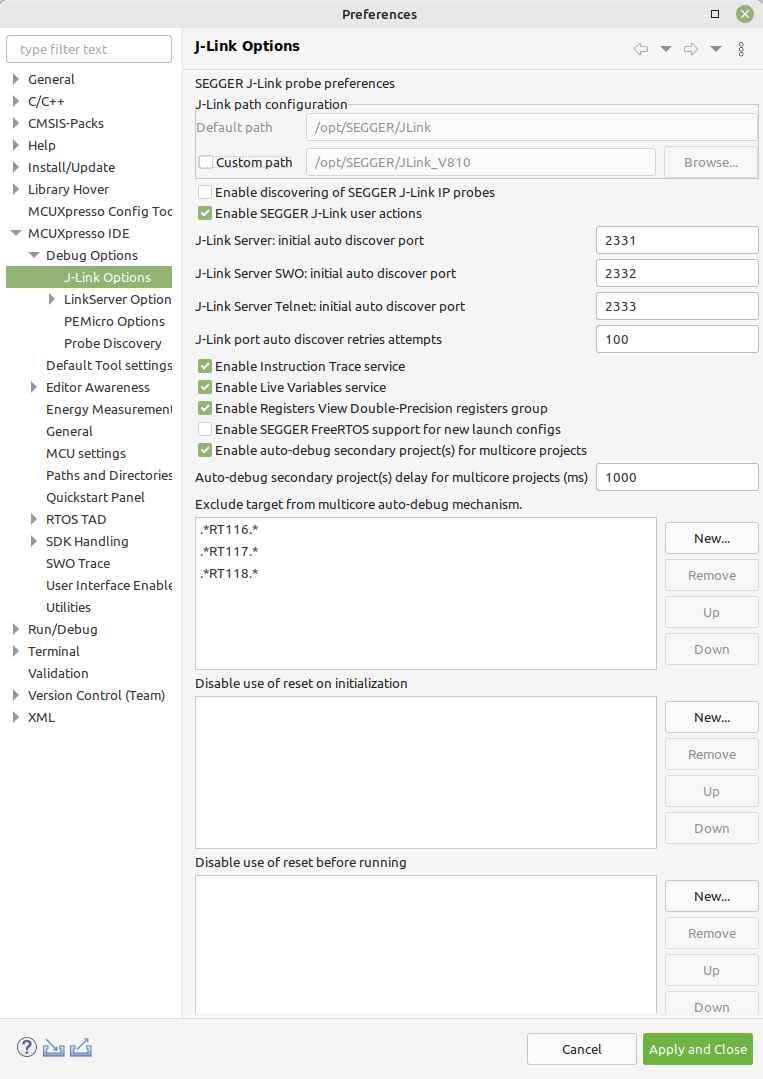Click the J-Link Server port field
This screenshot has width=763, height=1079.
[x=677, y=240]
